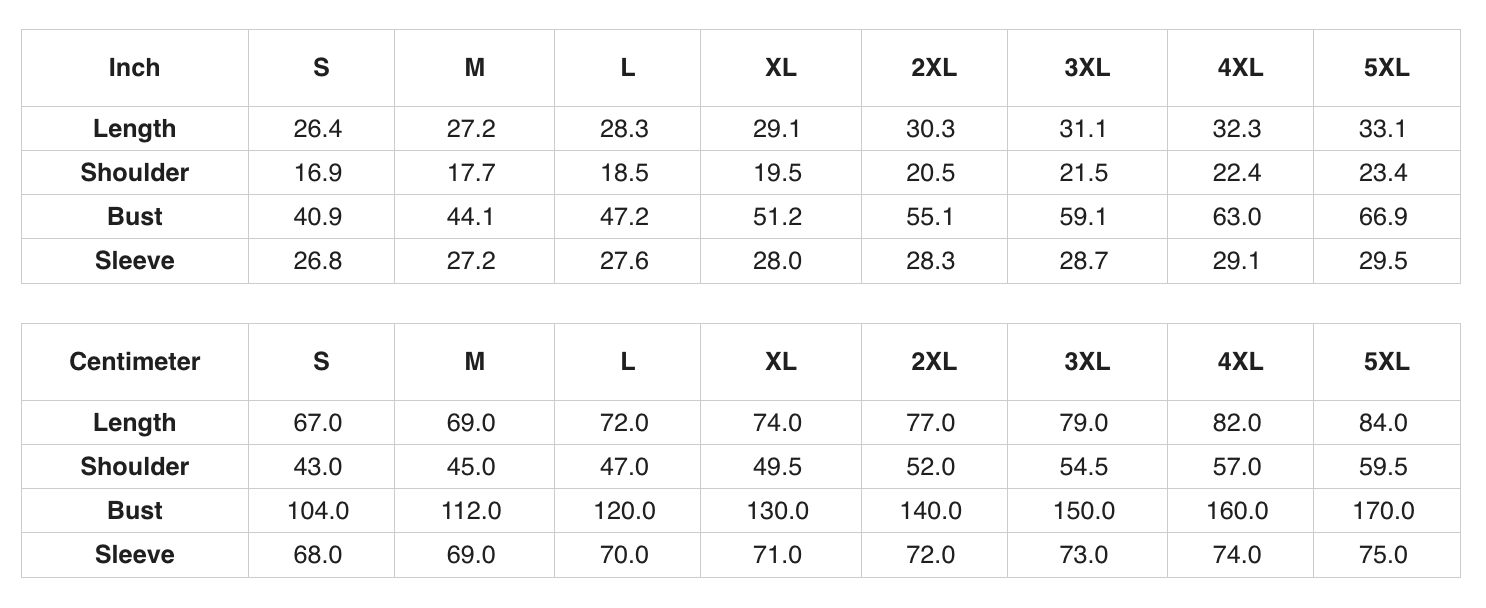
Task: Click the Centimeter table header cell
Action: pyautogui.click(x=135, y=362)
